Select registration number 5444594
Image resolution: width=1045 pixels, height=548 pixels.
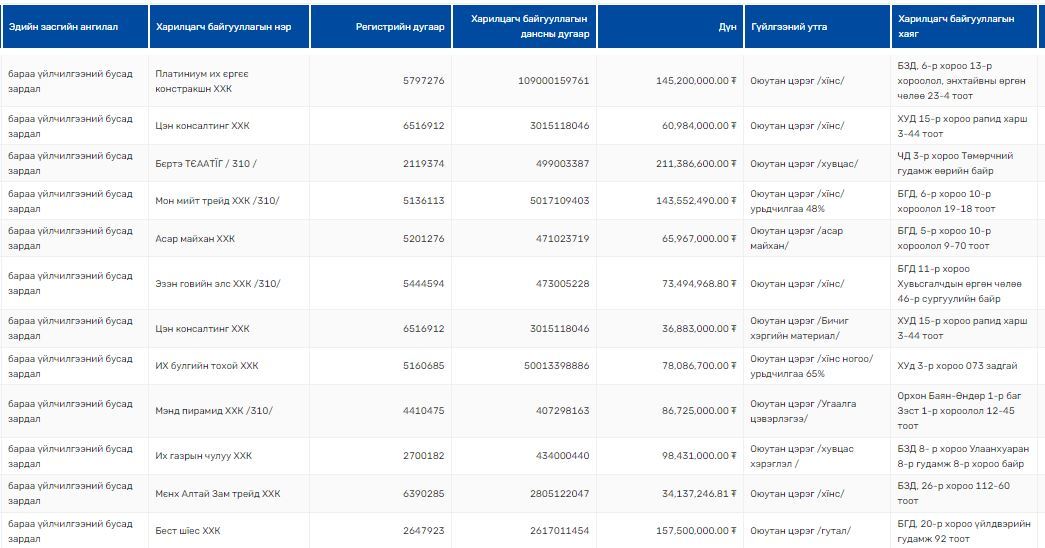coord(423,284)
